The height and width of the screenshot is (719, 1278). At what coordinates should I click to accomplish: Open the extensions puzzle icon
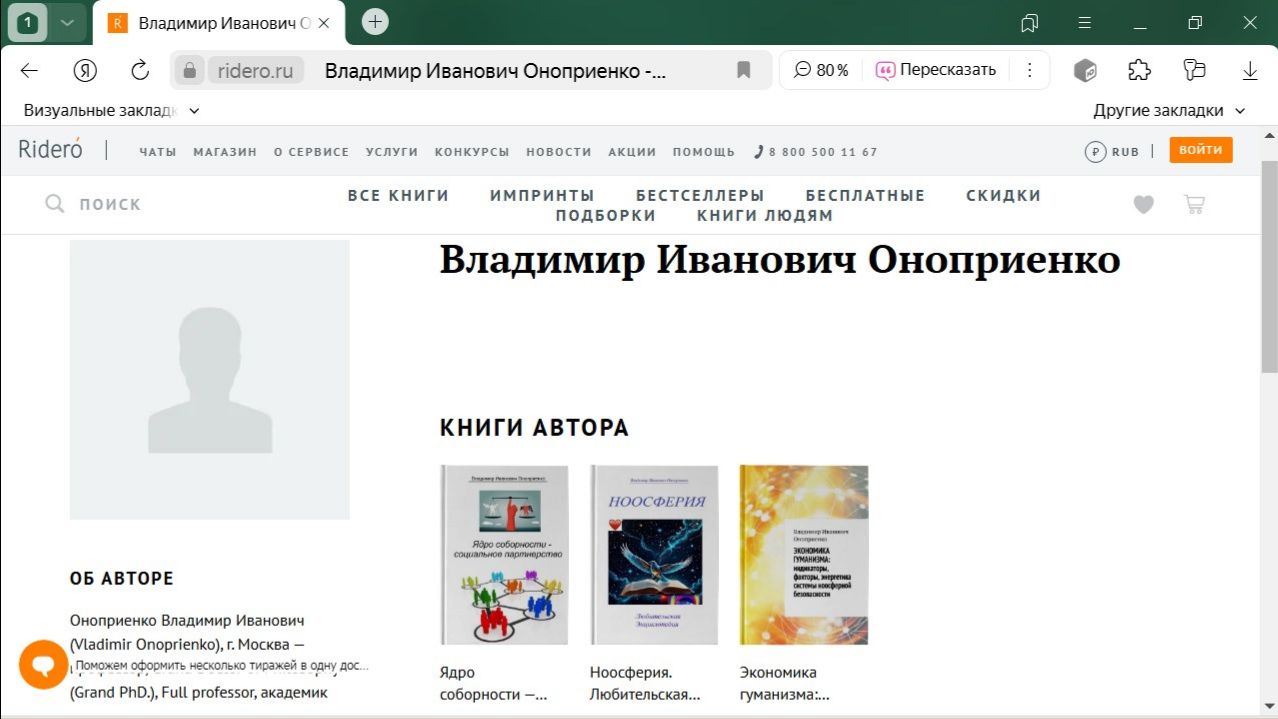1139,70
